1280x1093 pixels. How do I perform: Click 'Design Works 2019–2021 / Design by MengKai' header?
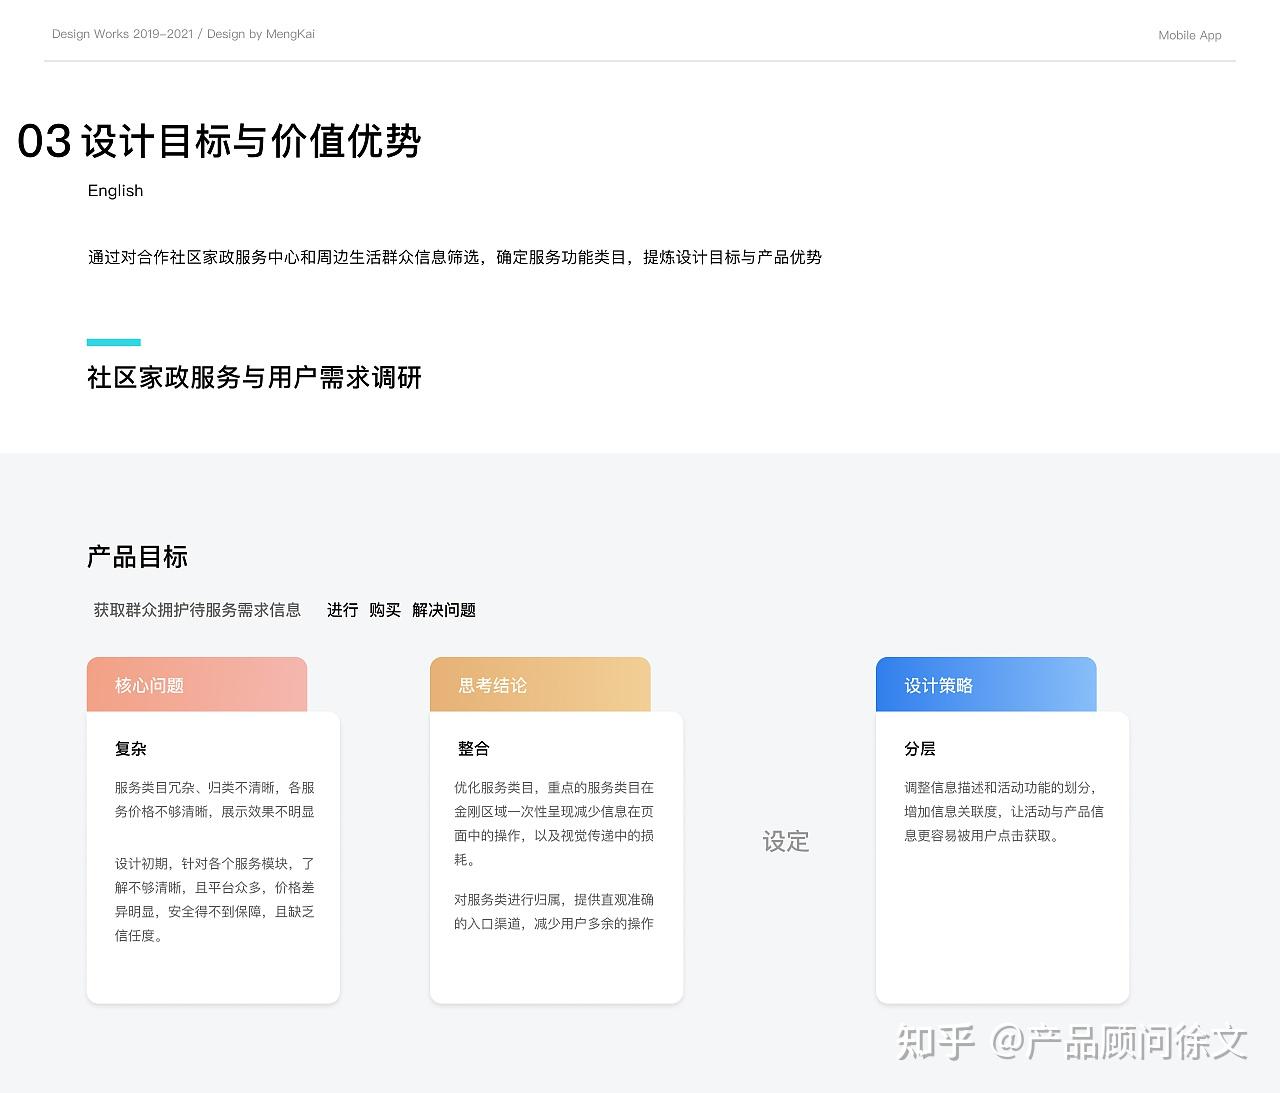tap(183, 34)
